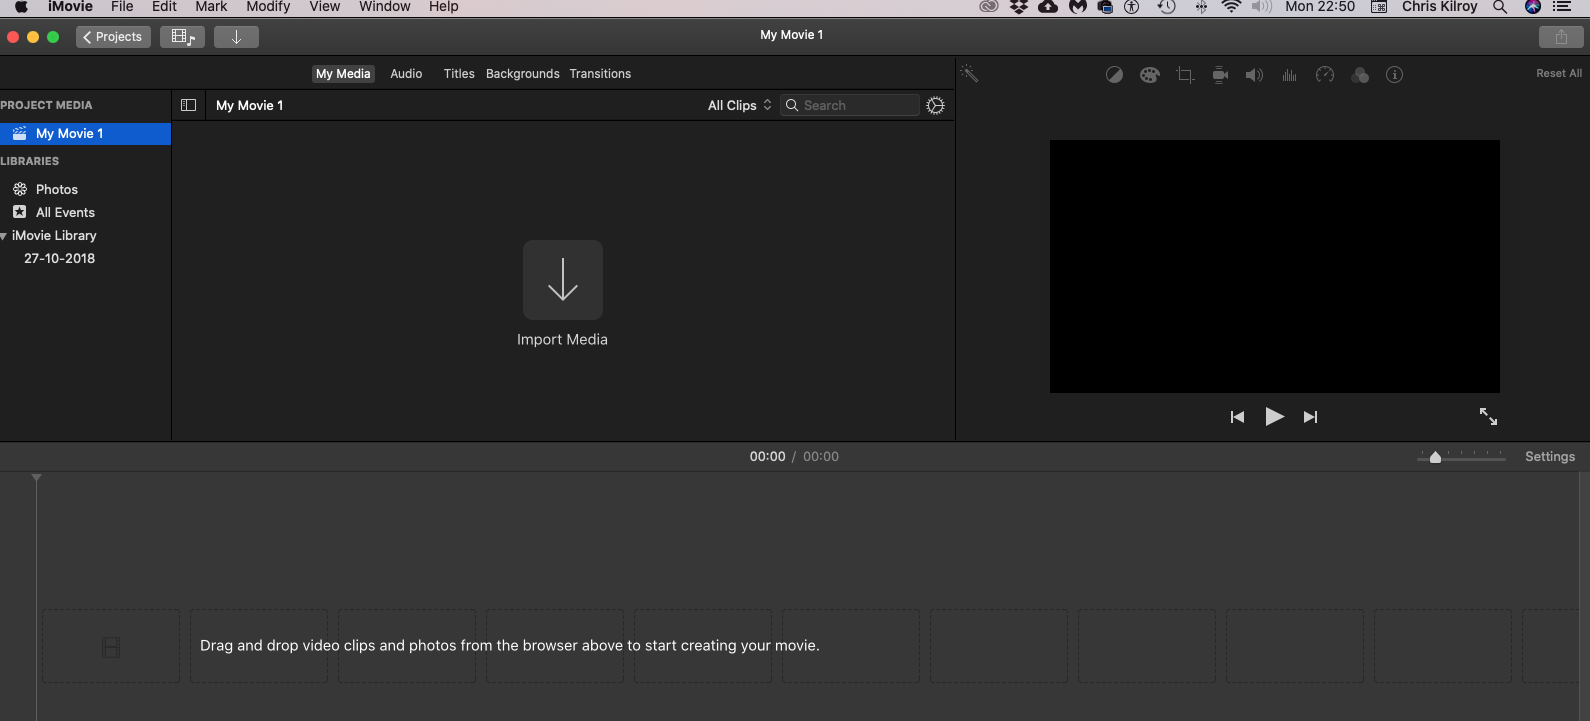The width and height of the screenshot is (1590, 721).
Task: Open timeline Settings popup
Action: [x=1550, y=456]
